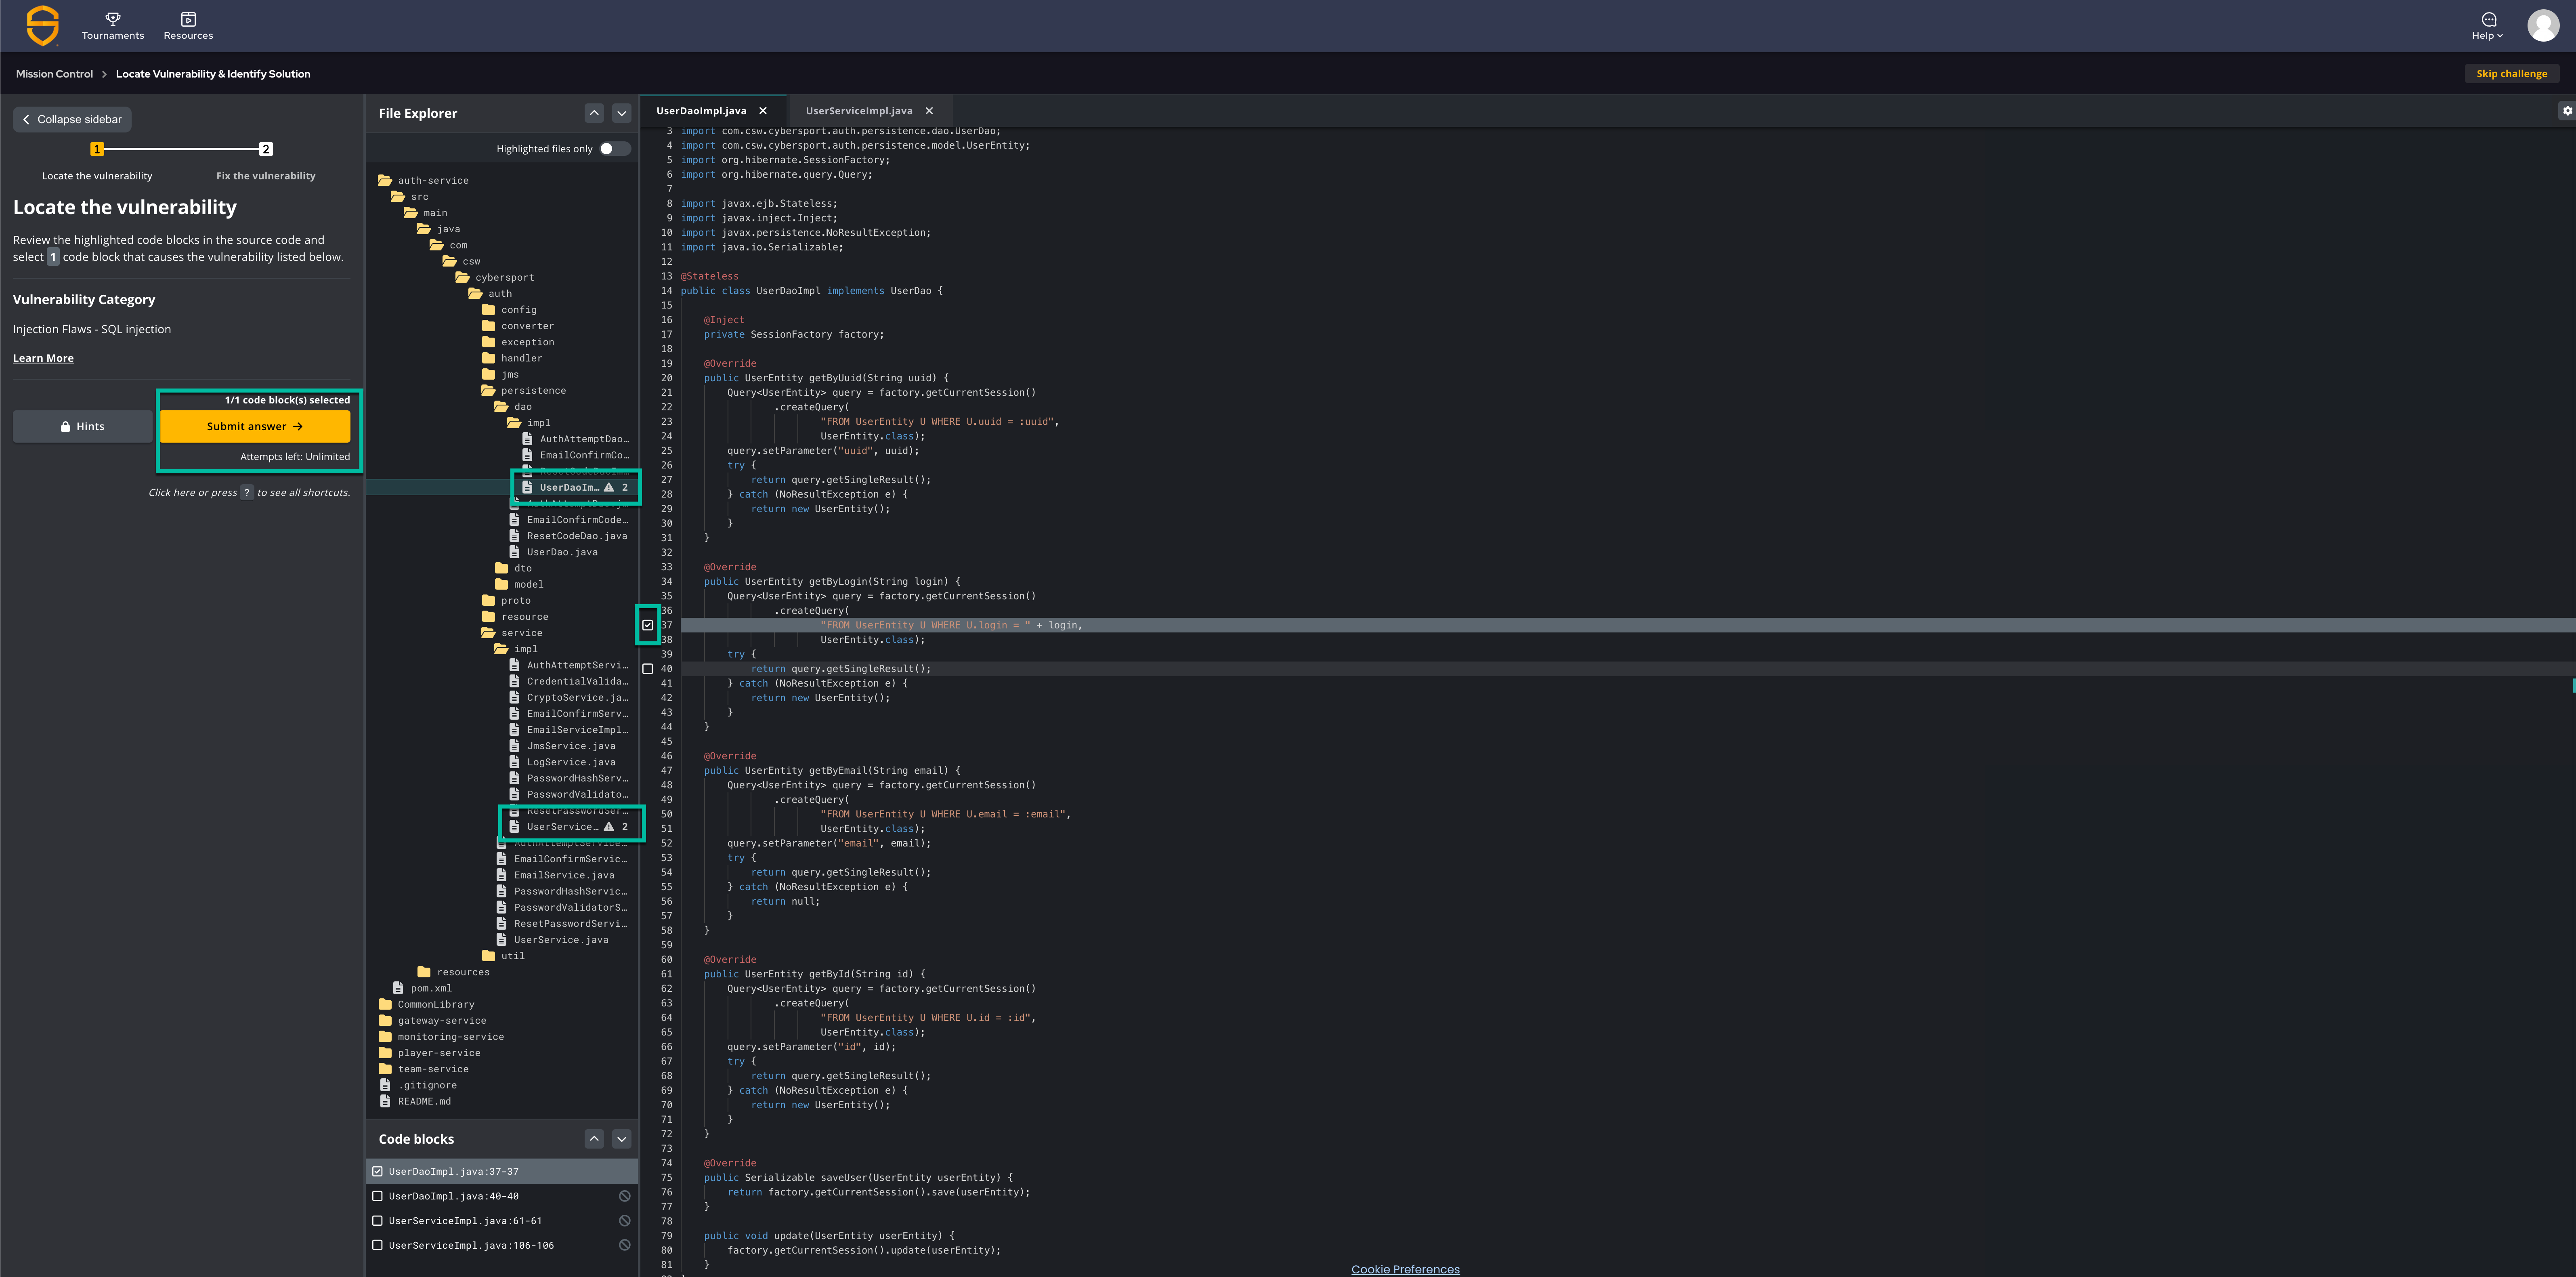Close the UserDaoImpl.java tab

(x=763, y=111)
